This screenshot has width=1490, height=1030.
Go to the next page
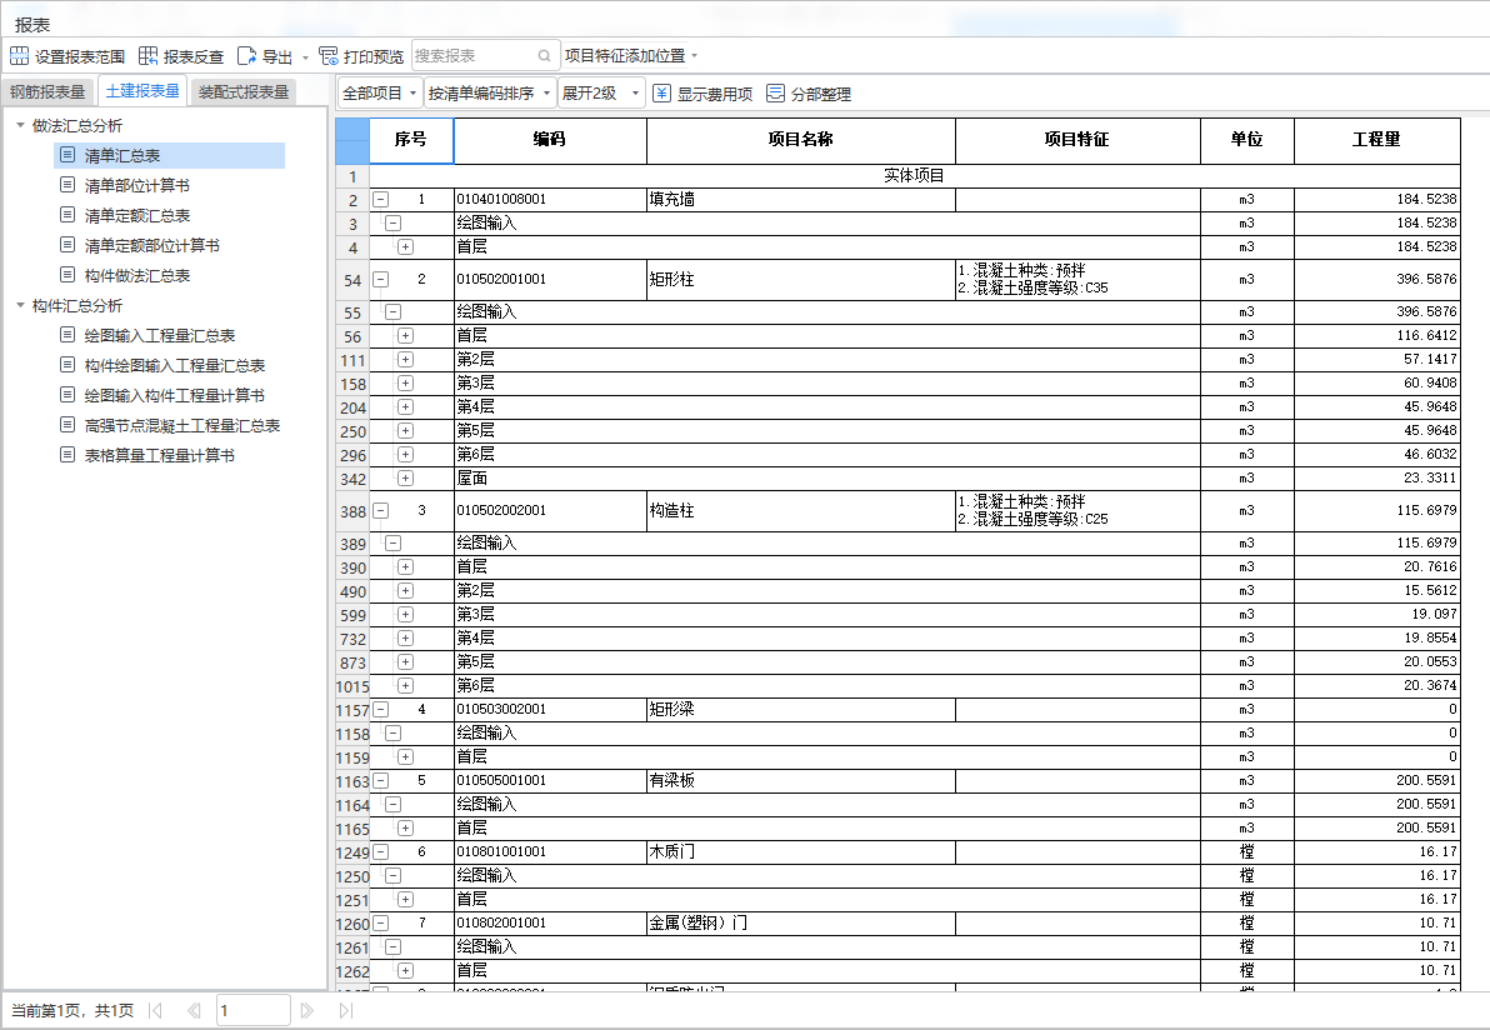coord(307,1010)
